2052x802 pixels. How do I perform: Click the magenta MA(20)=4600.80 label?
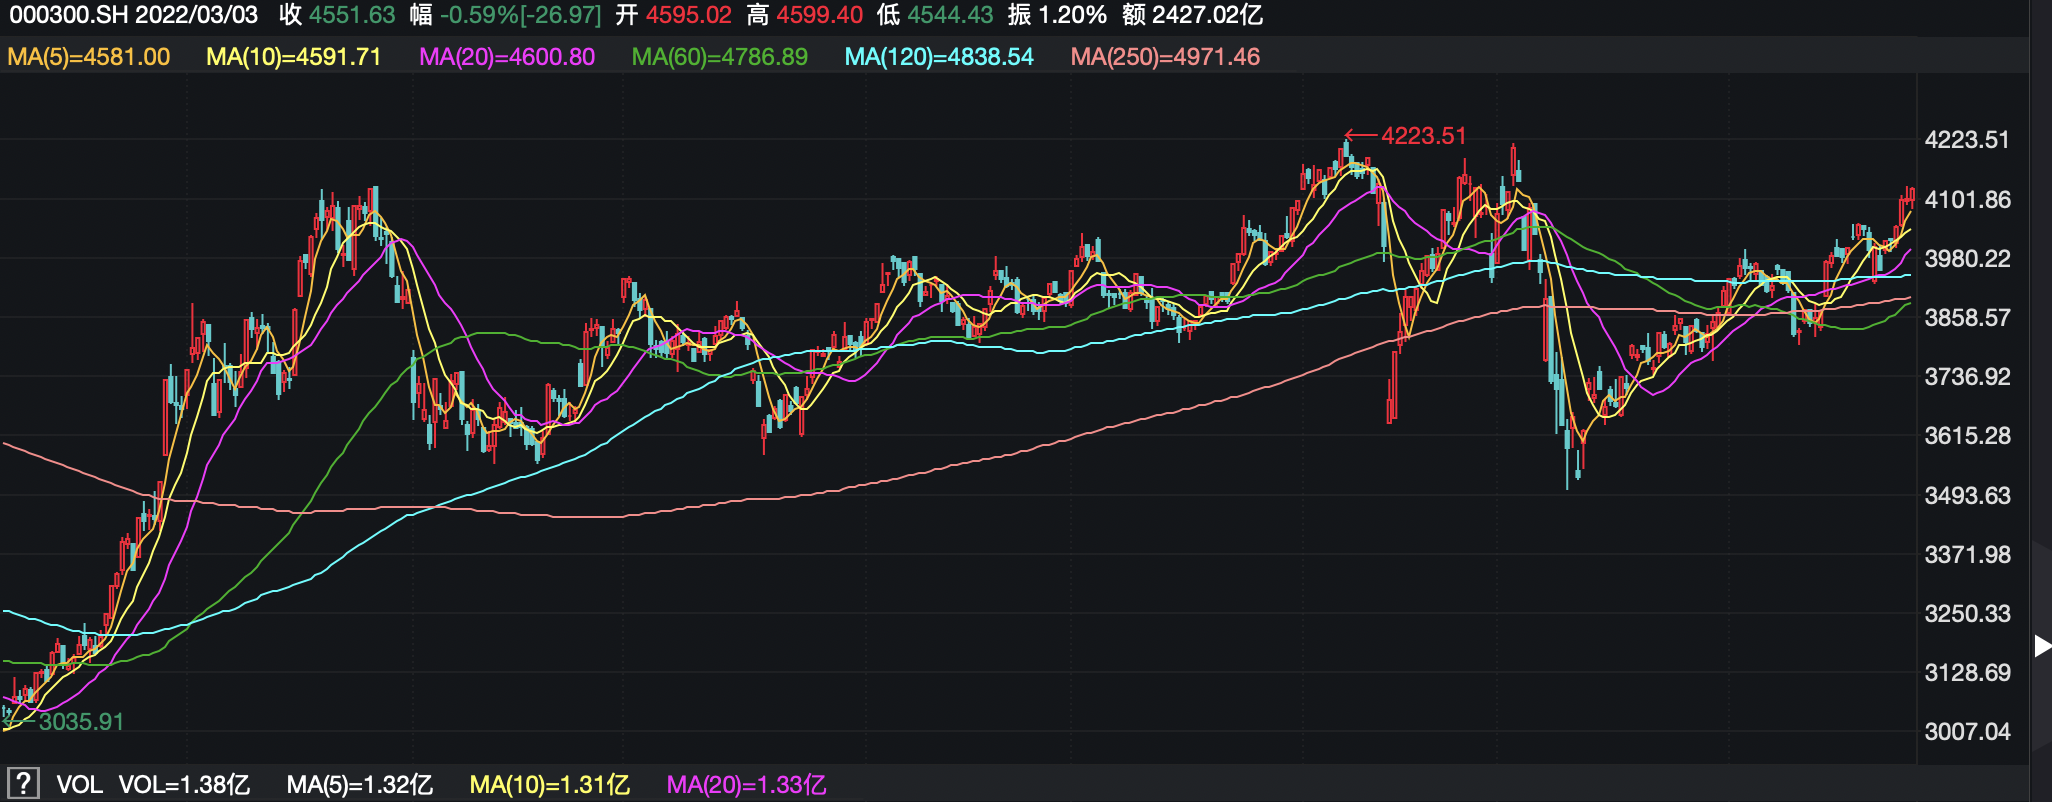506,57
